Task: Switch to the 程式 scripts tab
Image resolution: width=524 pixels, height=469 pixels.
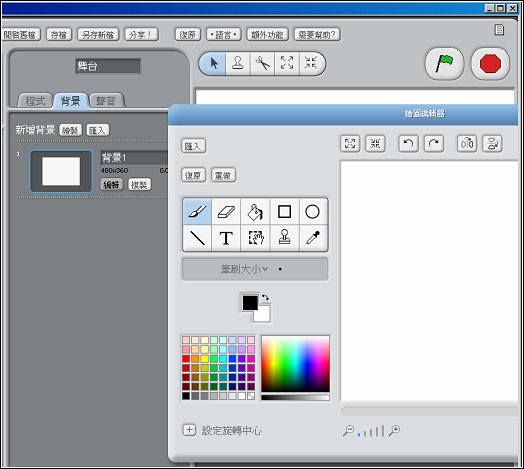Action: click(x=35, y=101)
